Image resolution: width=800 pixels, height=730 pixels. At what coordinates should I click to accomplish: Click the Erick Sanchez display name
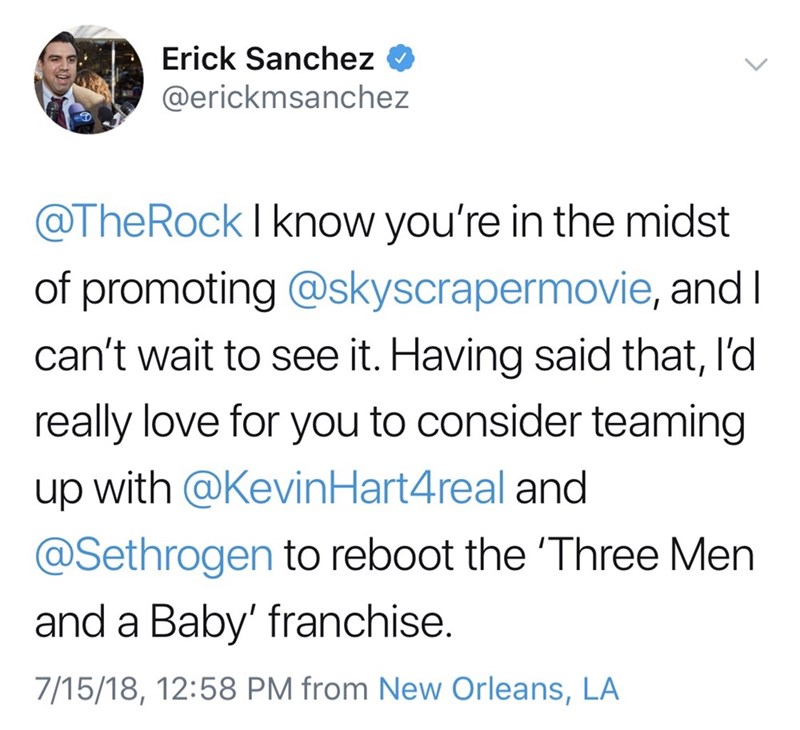[x=268, y=61]
